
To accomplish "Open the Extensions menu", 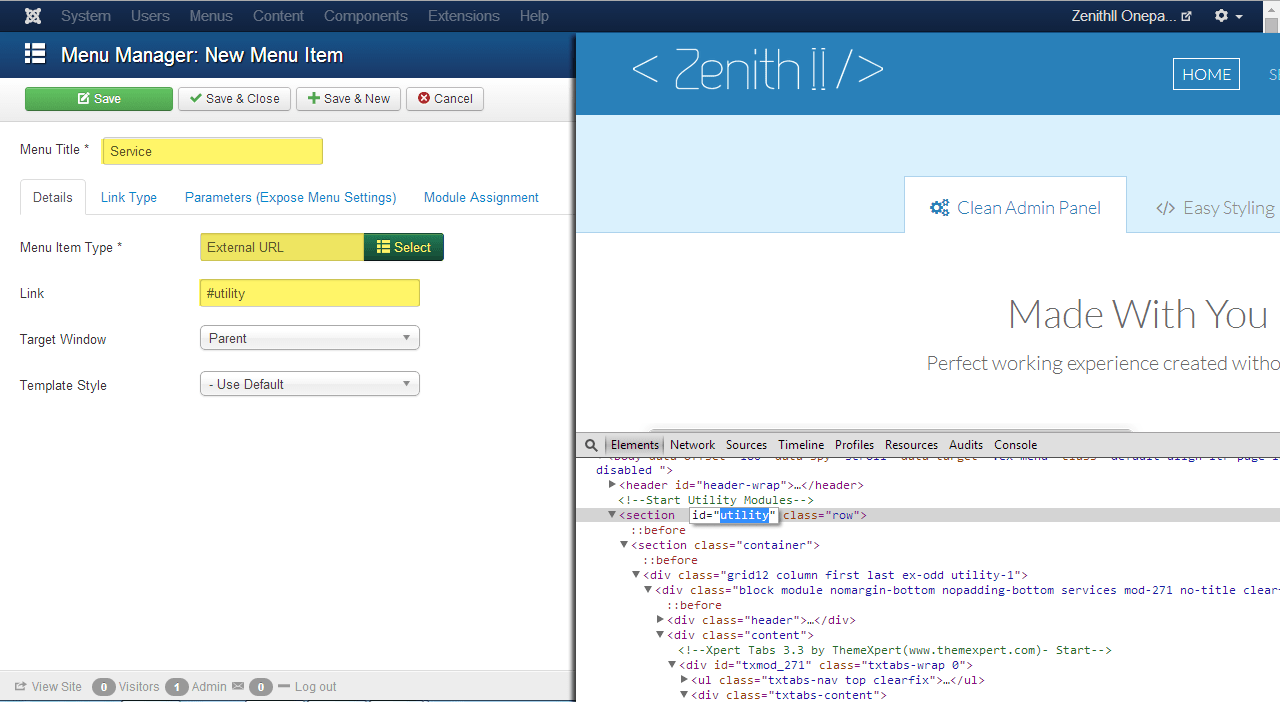I will (x=463, y=16).
